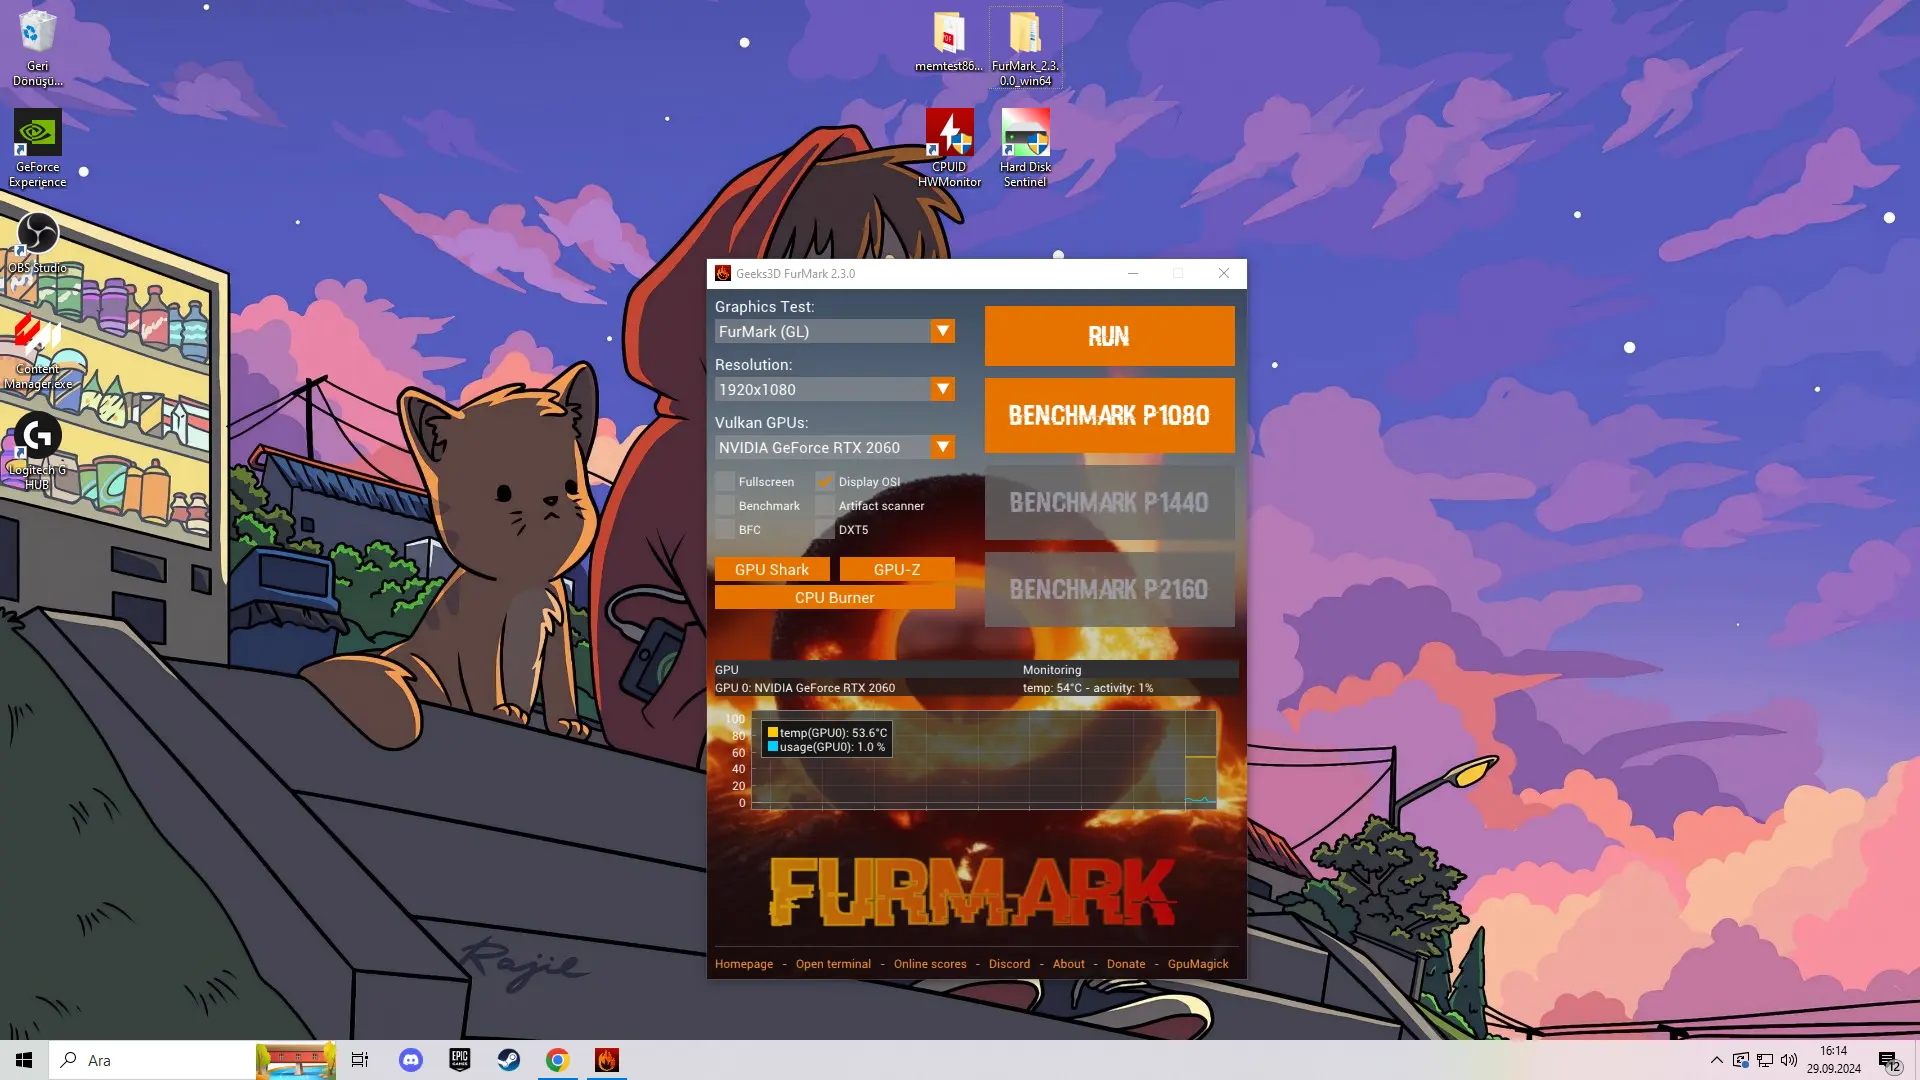This screenshot has width=1920, height=1080.
Task: Switch to Google Chrome on the taskbar
Action: tap(558, 1060)
